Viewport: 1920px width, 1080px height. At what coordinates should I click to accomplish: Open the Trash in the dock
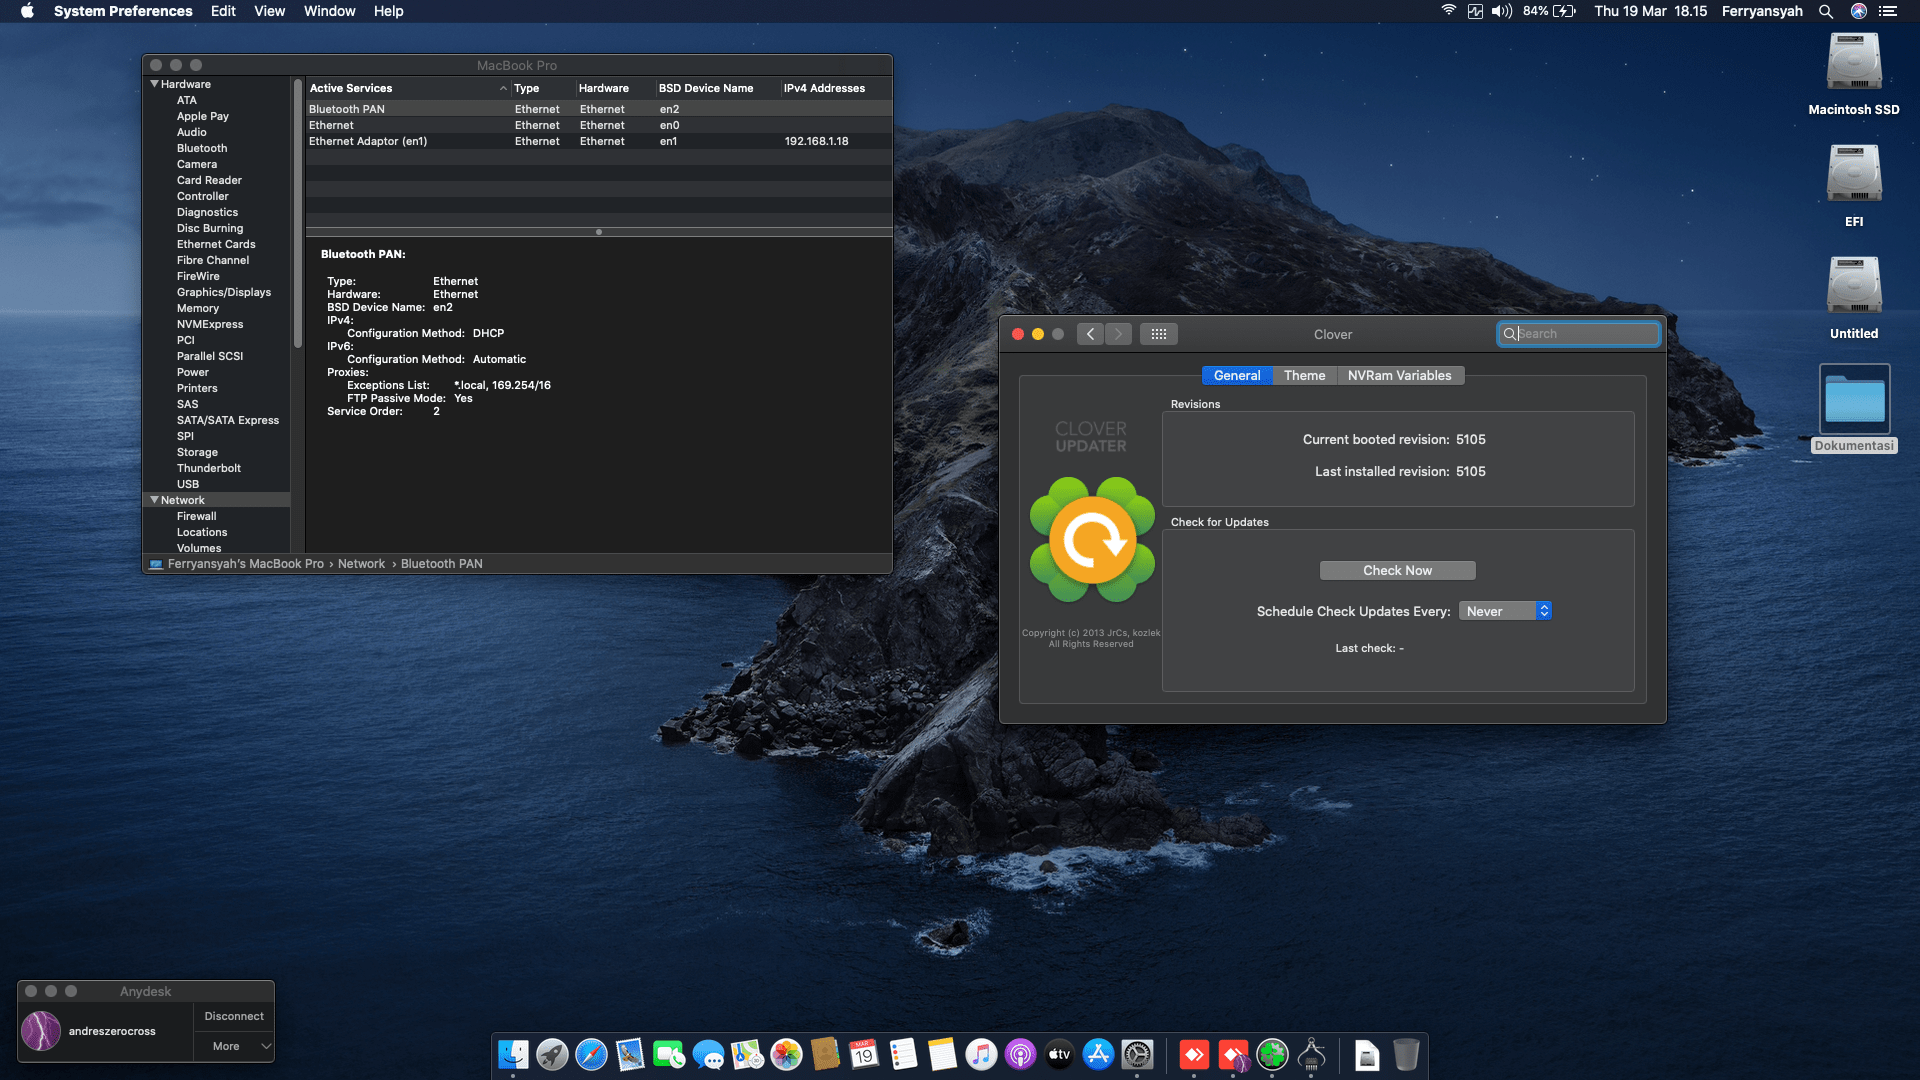(x=1406, y=1054)
